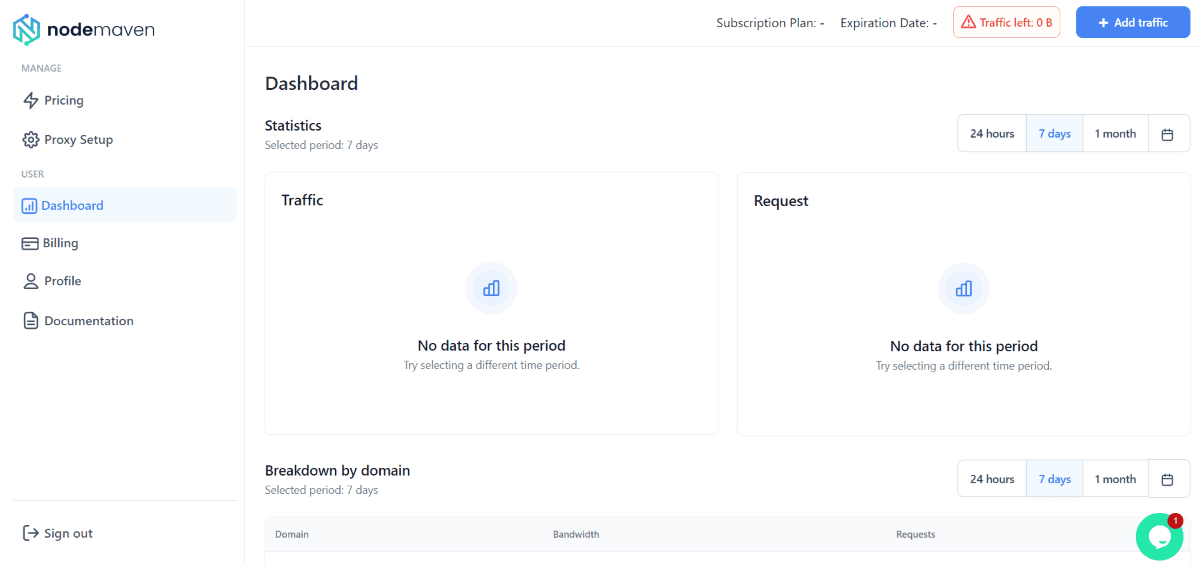Click the Billing credit card icon
Image resolution: width=1200 pixels, height=565 pixels.
pos(30,243)
